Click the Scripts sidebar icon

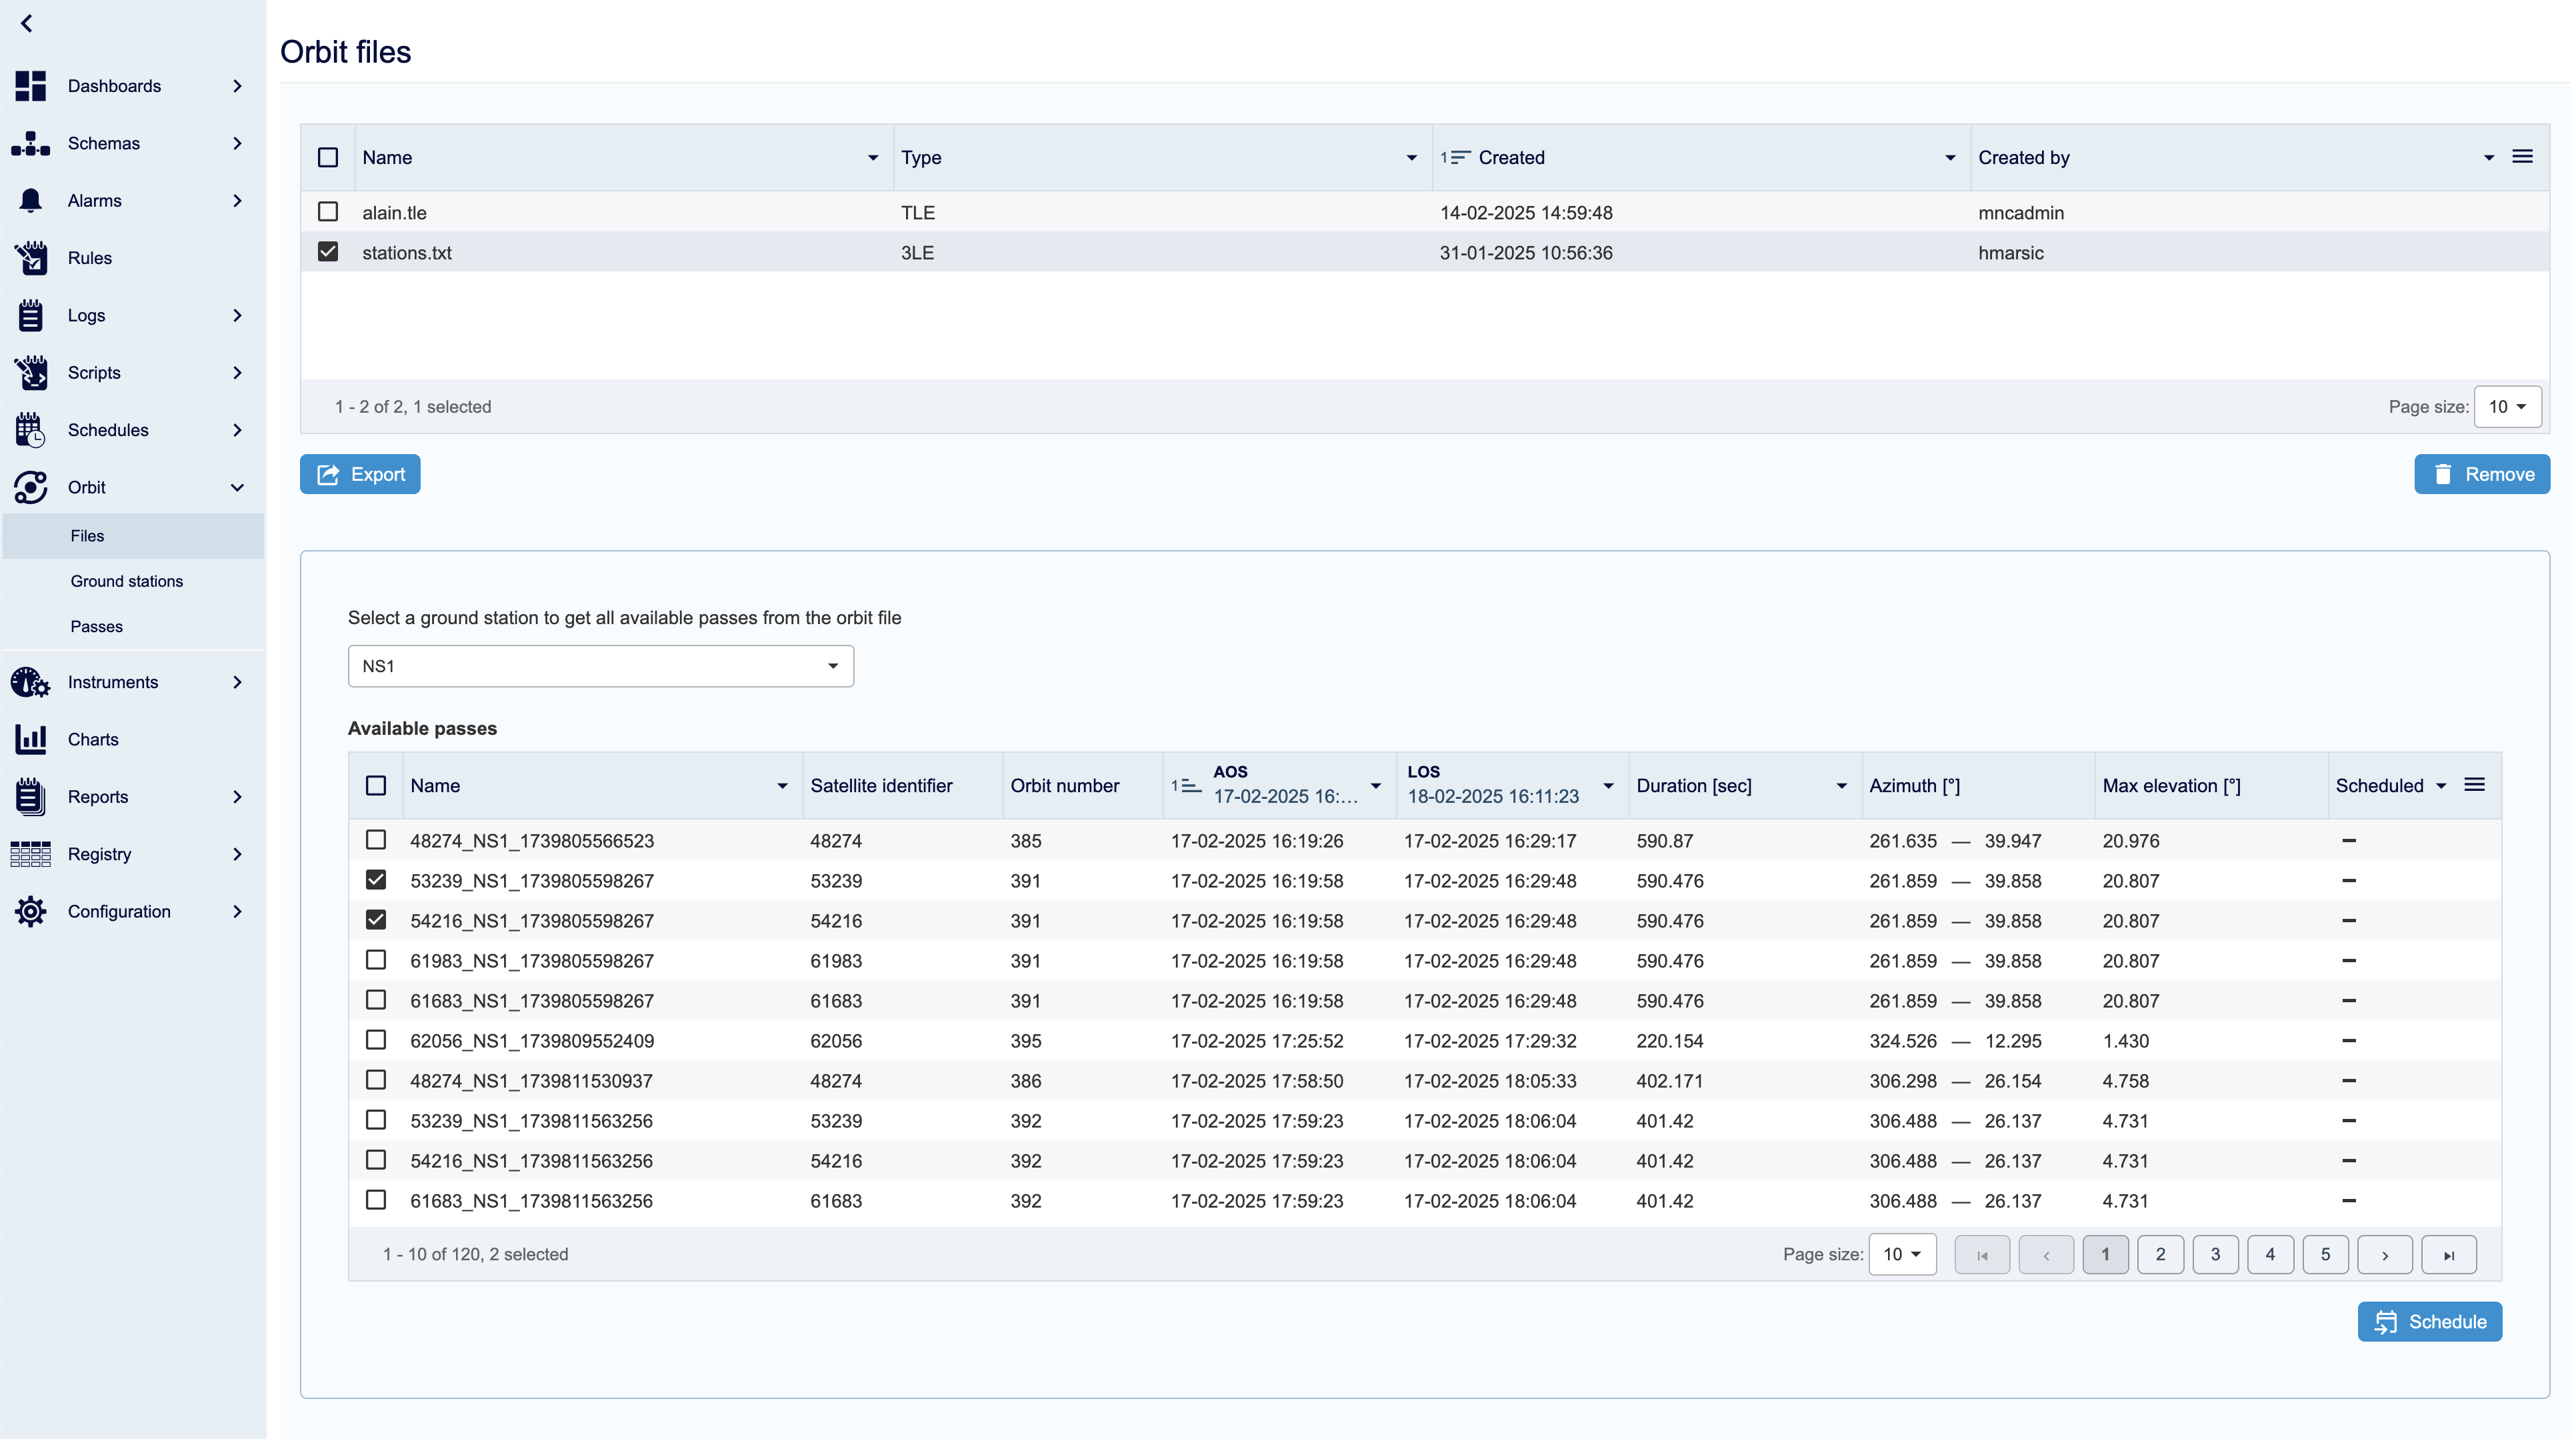pyautogui.click(x=31, y=373)
